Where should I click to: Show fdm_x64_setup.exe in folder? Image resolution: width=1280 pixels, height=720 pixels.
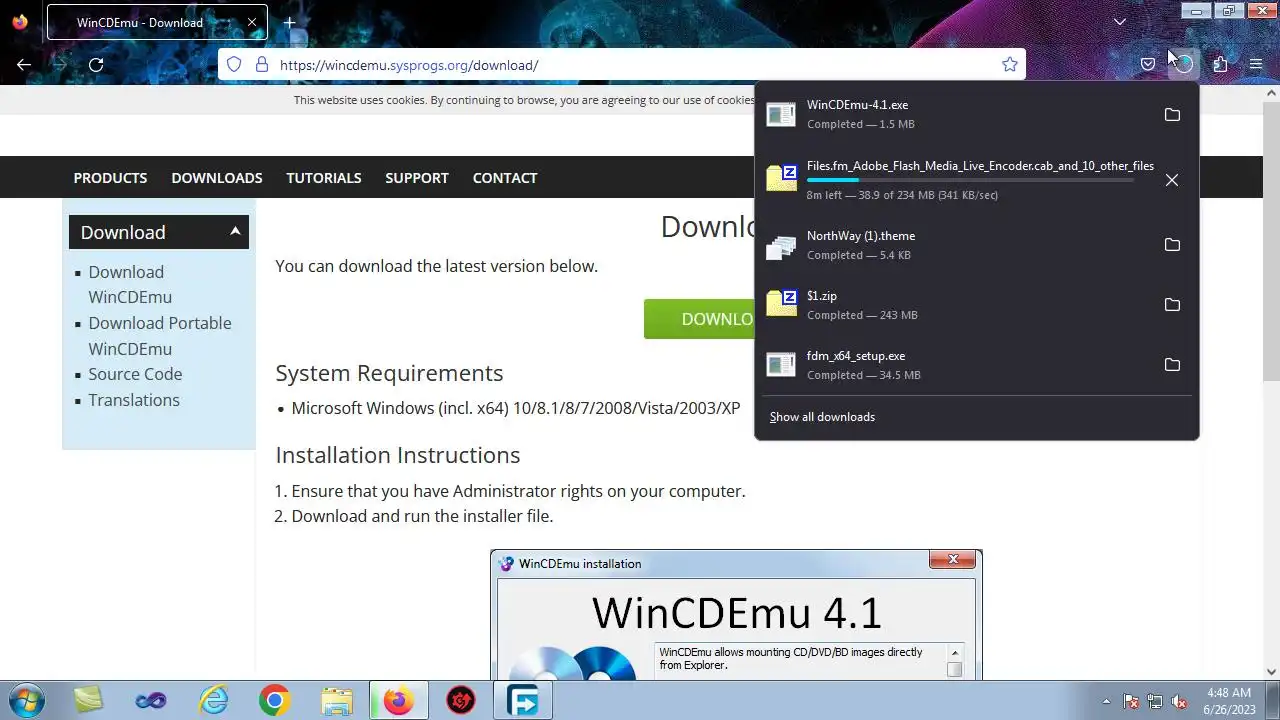[x=1172, y=365]
